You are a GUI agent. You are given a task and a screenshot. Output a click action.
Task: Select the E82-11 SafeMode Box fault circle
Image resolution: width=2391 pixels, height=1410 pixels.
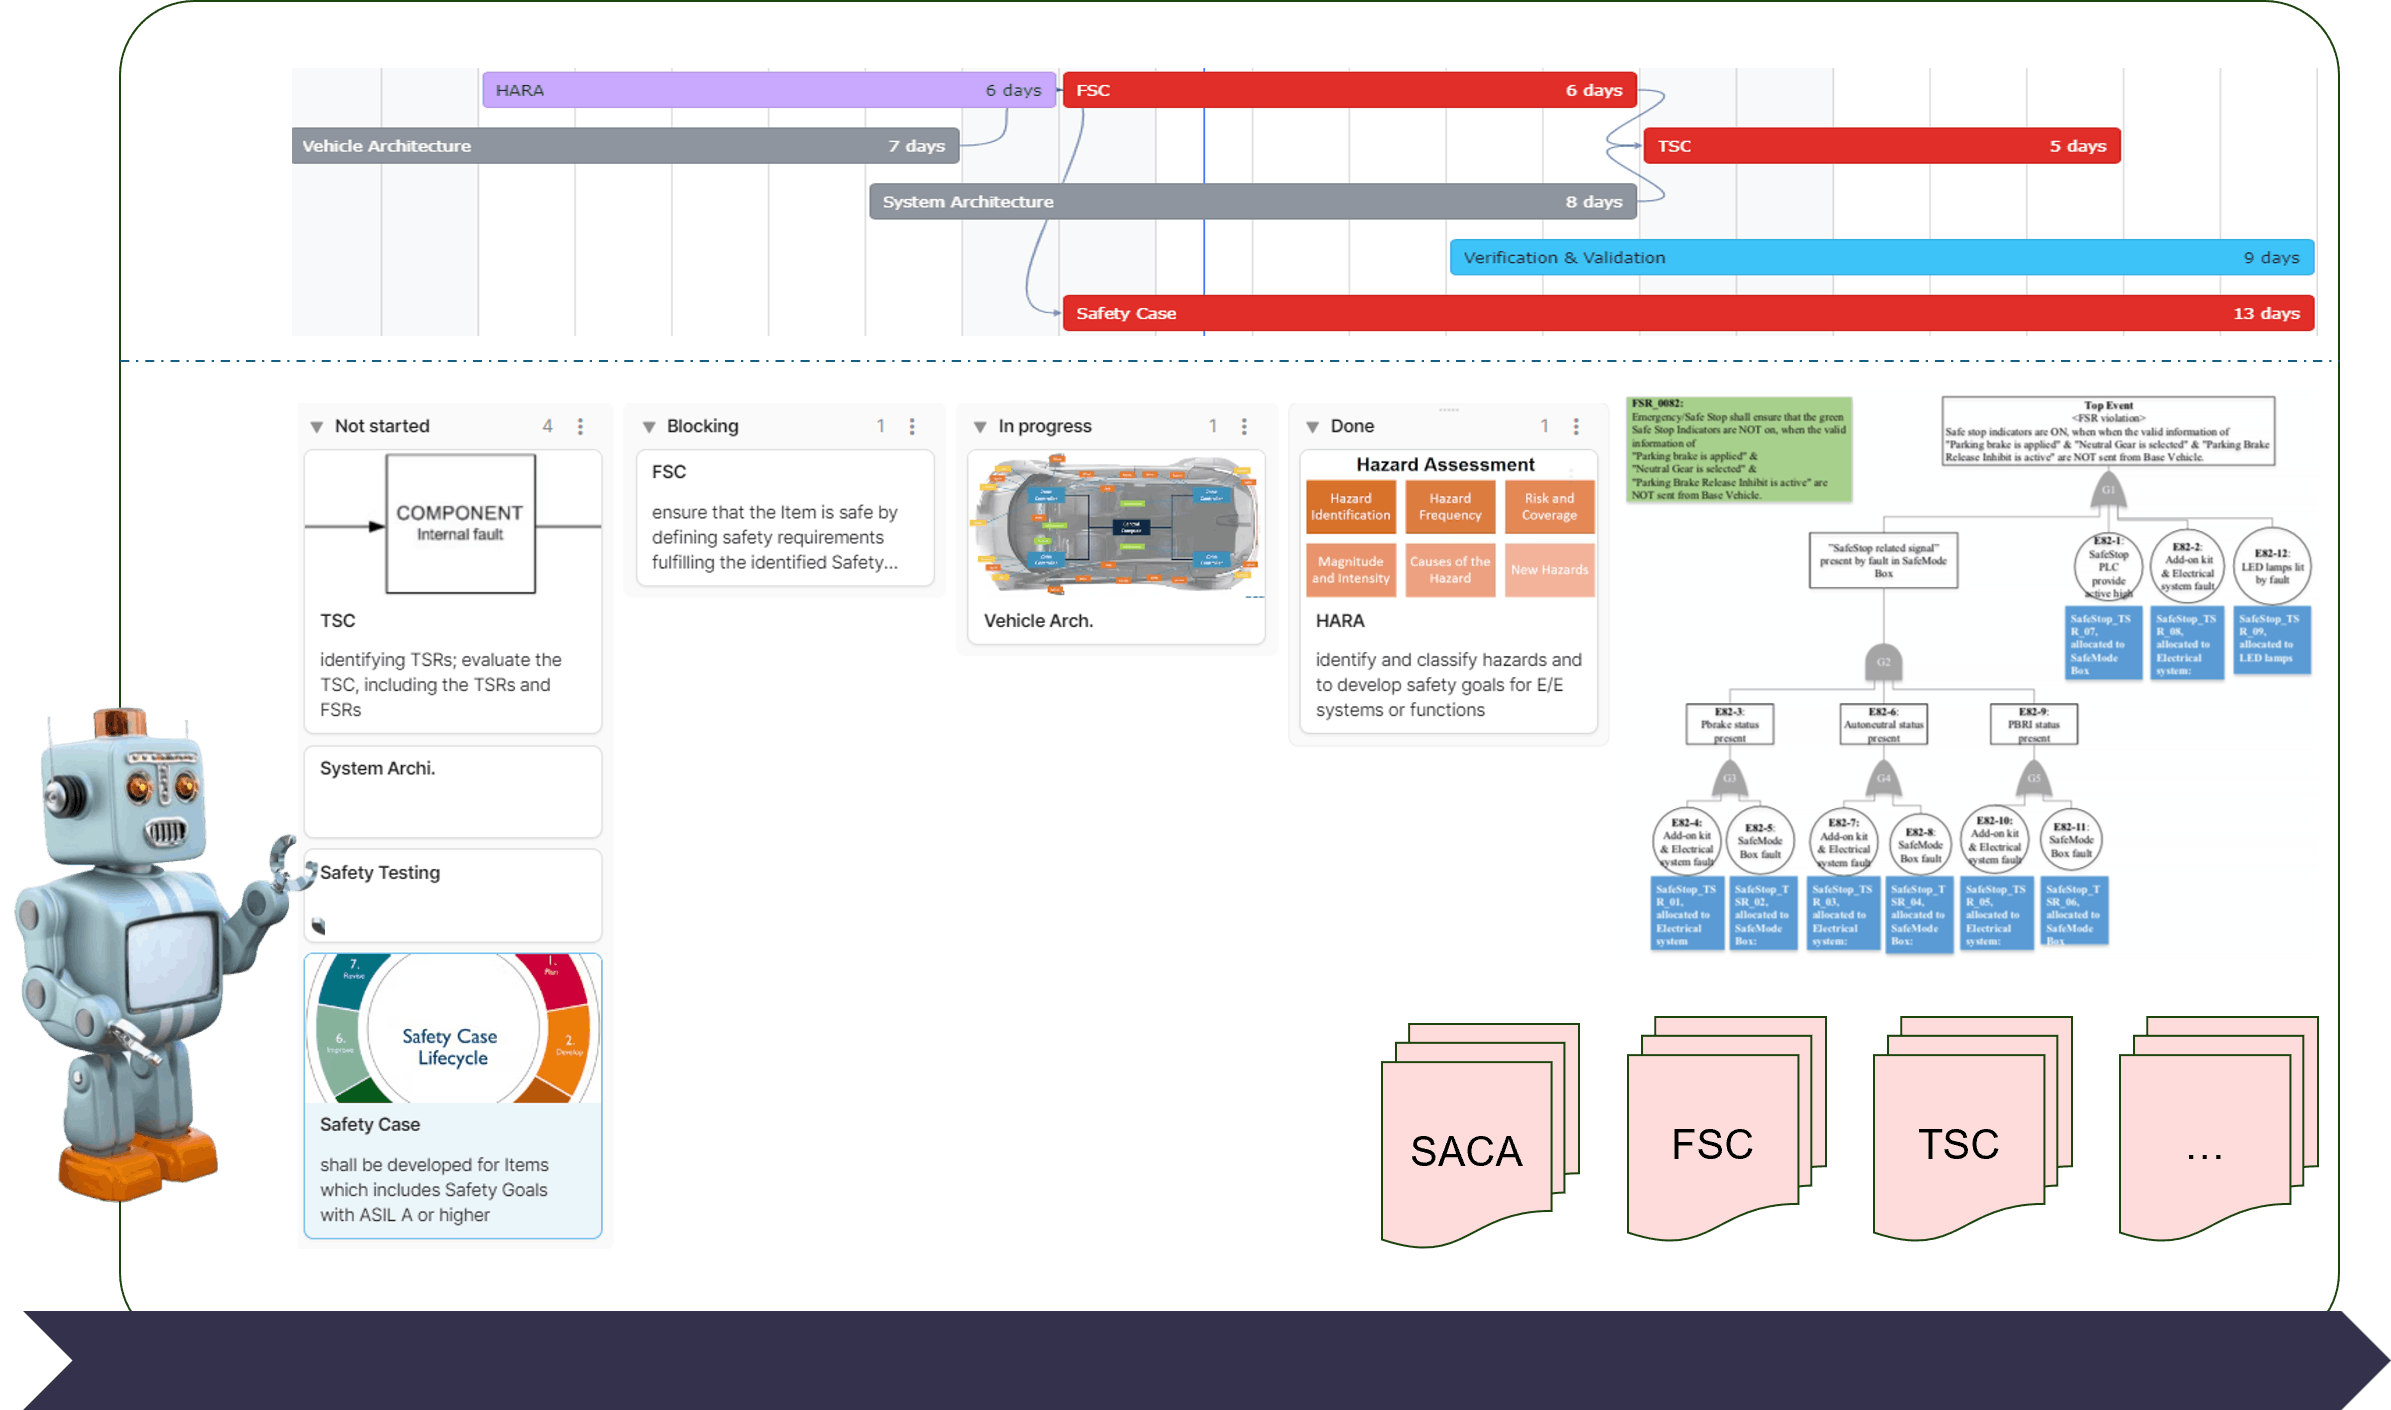(x=2070, y=838)
